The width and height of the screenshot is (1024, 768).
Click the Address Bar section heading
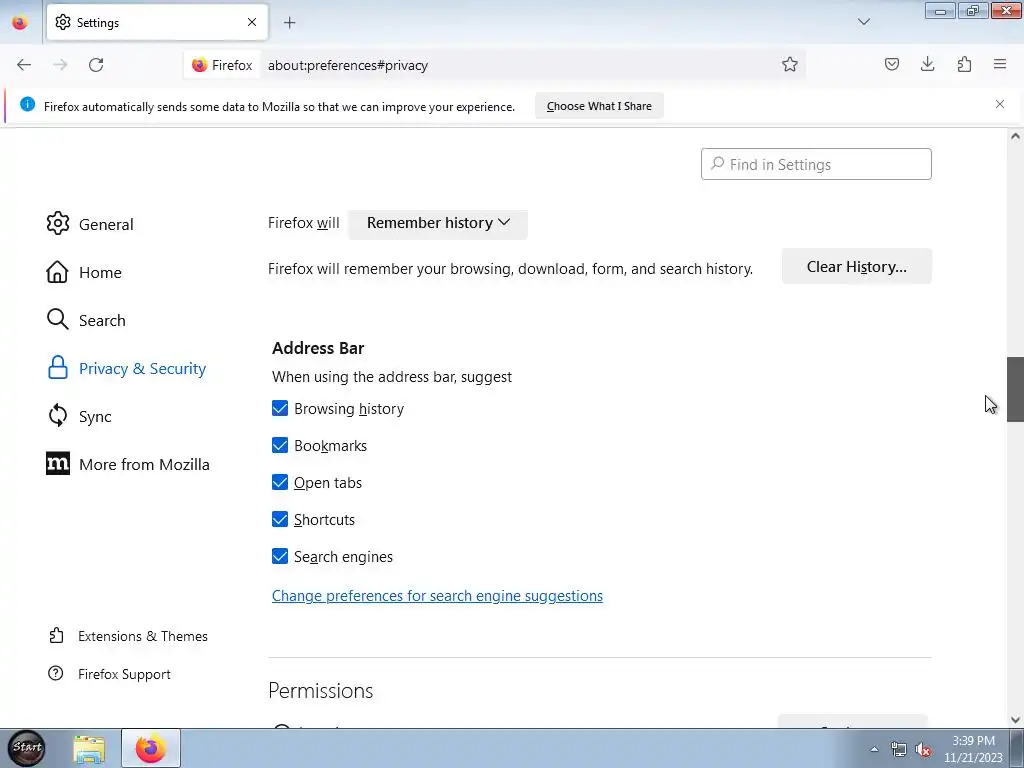point(318,348)
